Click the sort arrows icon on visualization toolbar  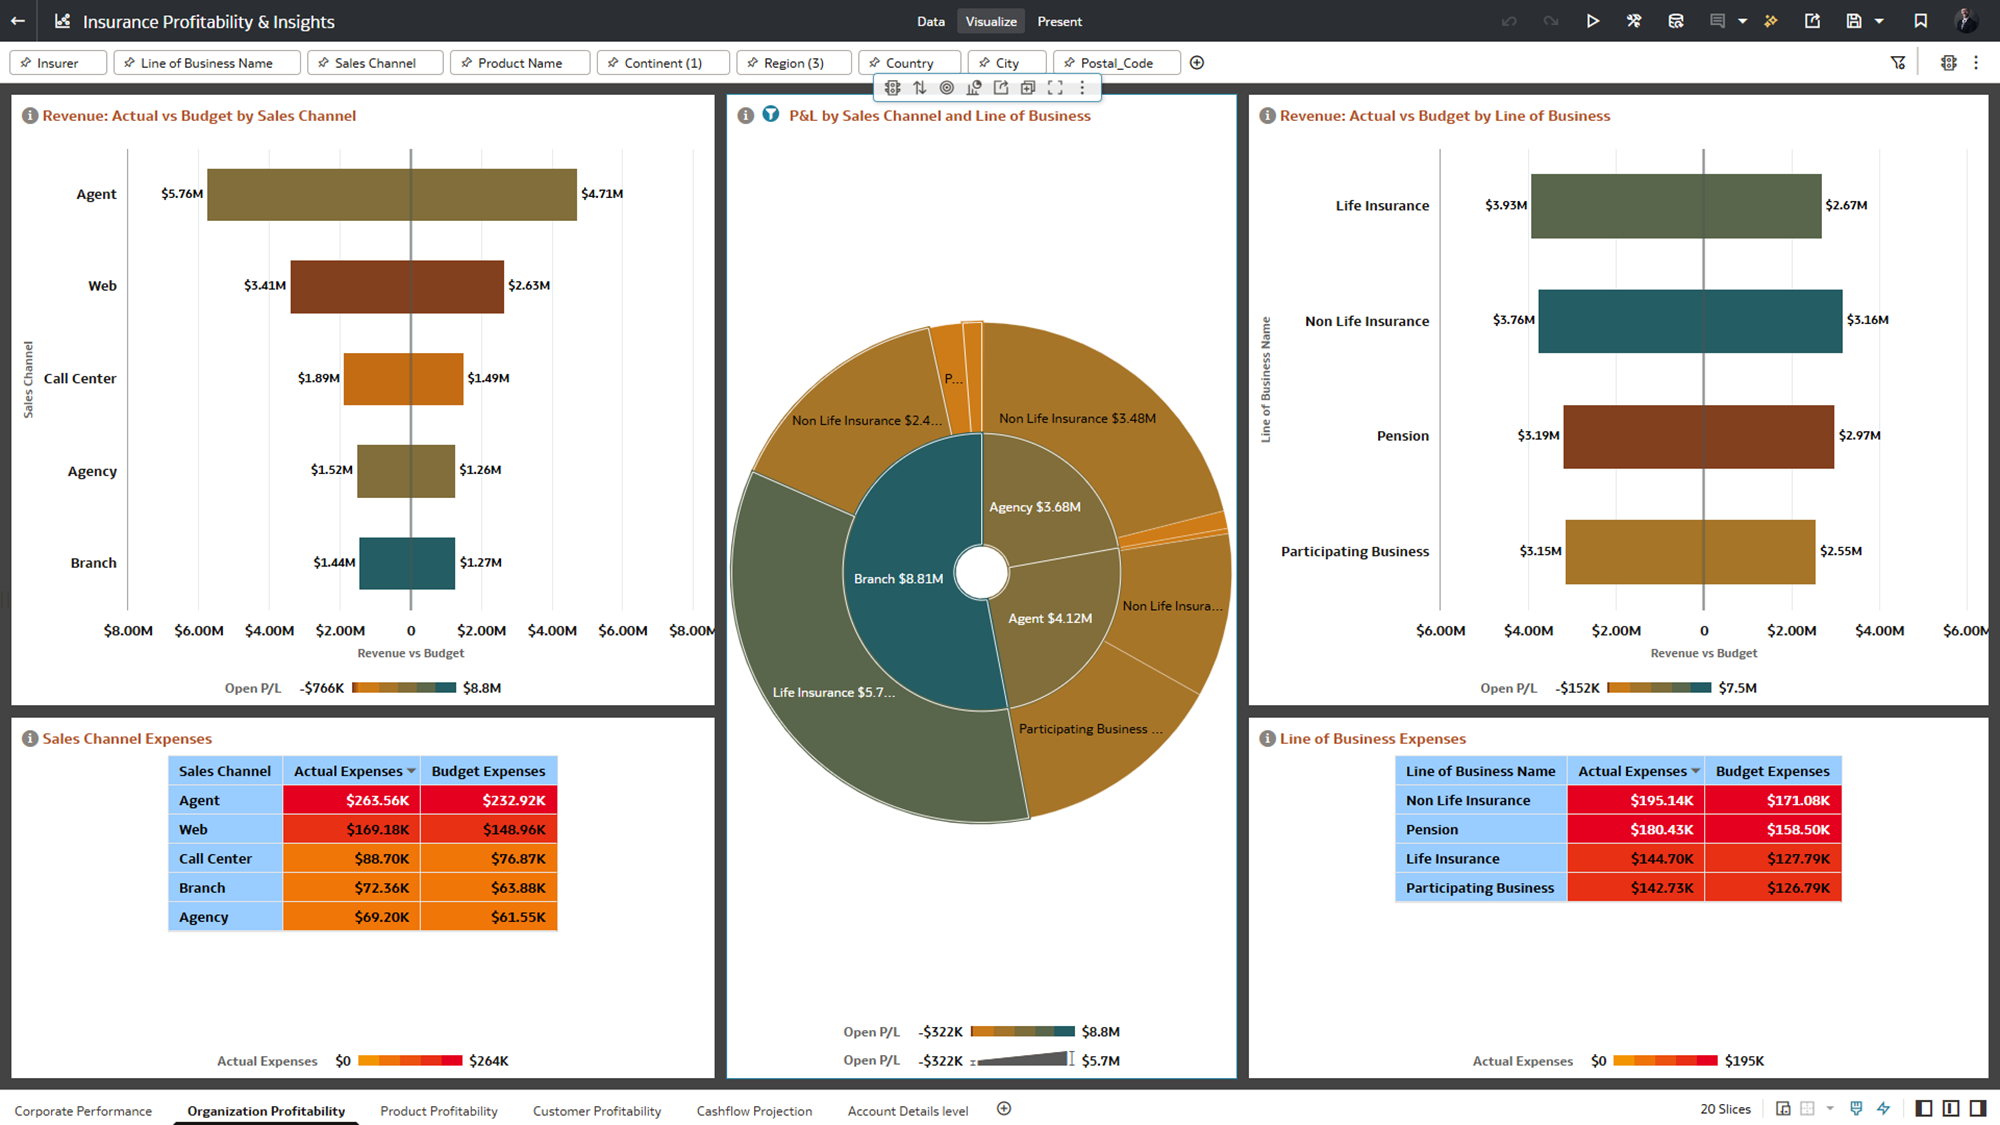pyautogui.click(x=920, y=88)
